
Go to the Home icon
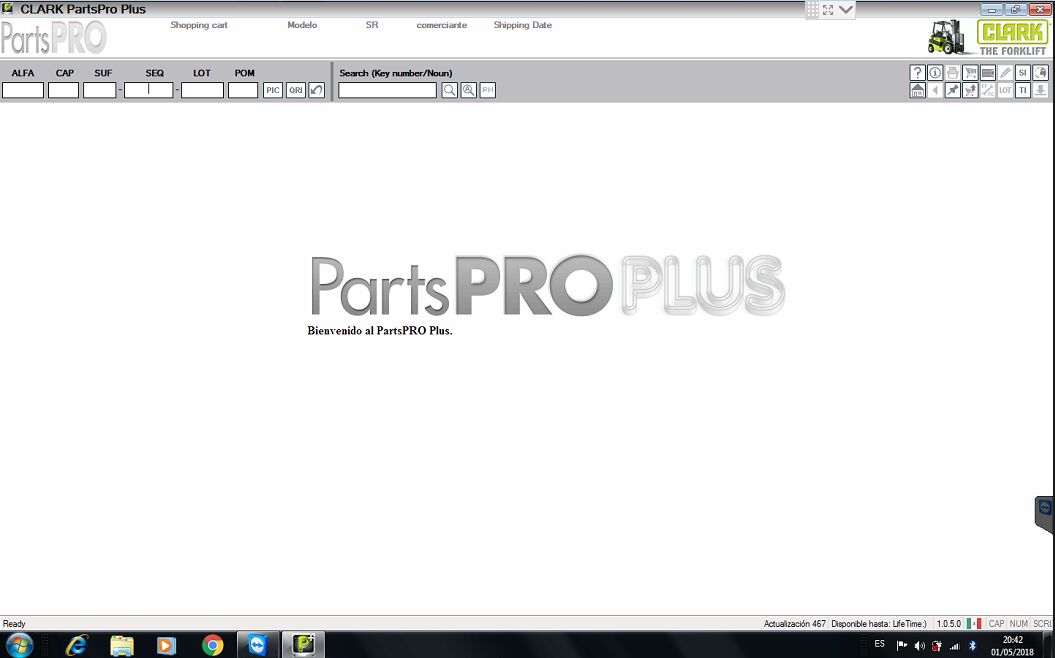[x=917, y=90]
